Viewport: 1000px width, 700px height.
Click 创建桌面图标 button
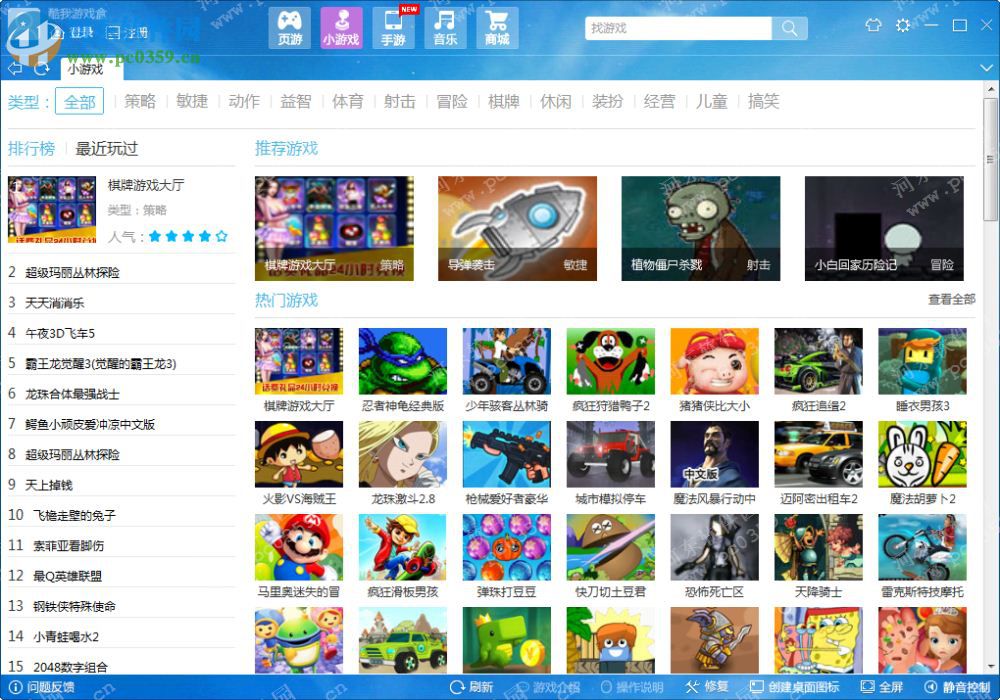click(795, 687)
